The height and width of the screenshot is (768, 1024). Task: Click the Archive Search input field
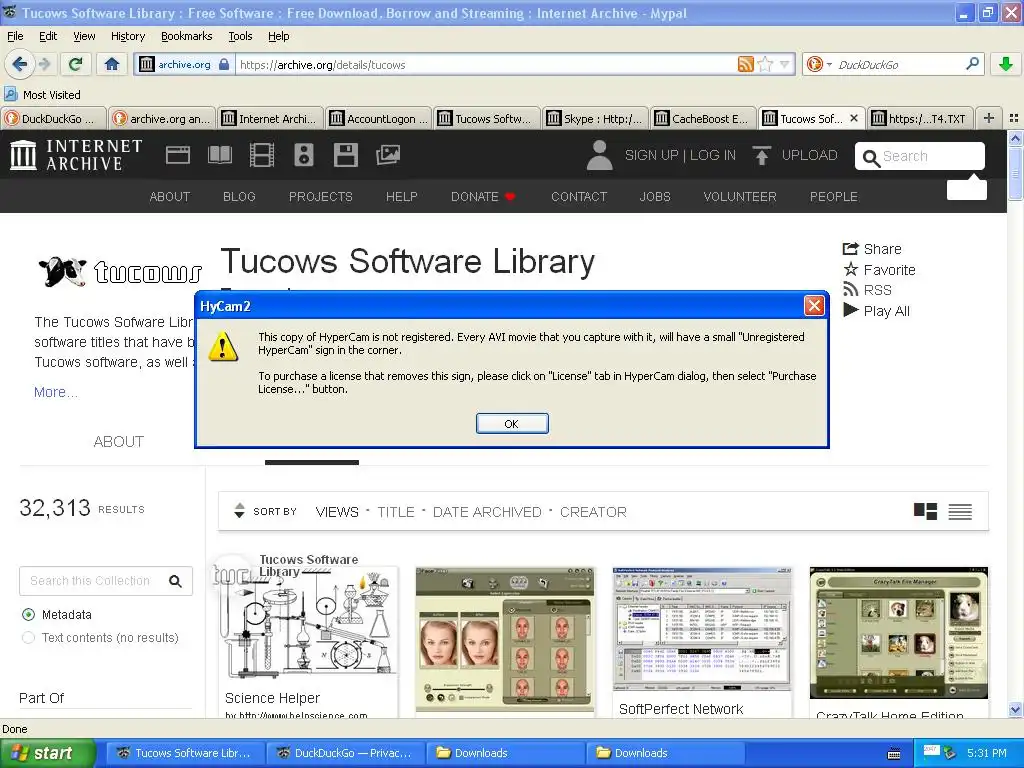tap(920, 156)
